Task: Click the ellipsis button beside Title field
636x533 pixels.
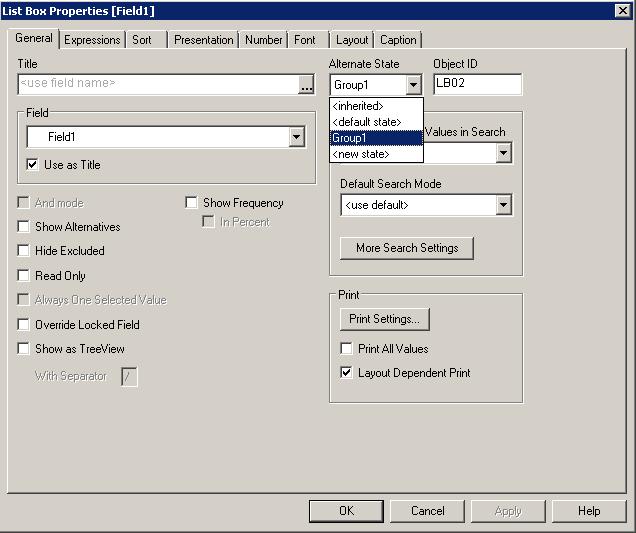Action: pyautogui.click(x=306, y=85)
